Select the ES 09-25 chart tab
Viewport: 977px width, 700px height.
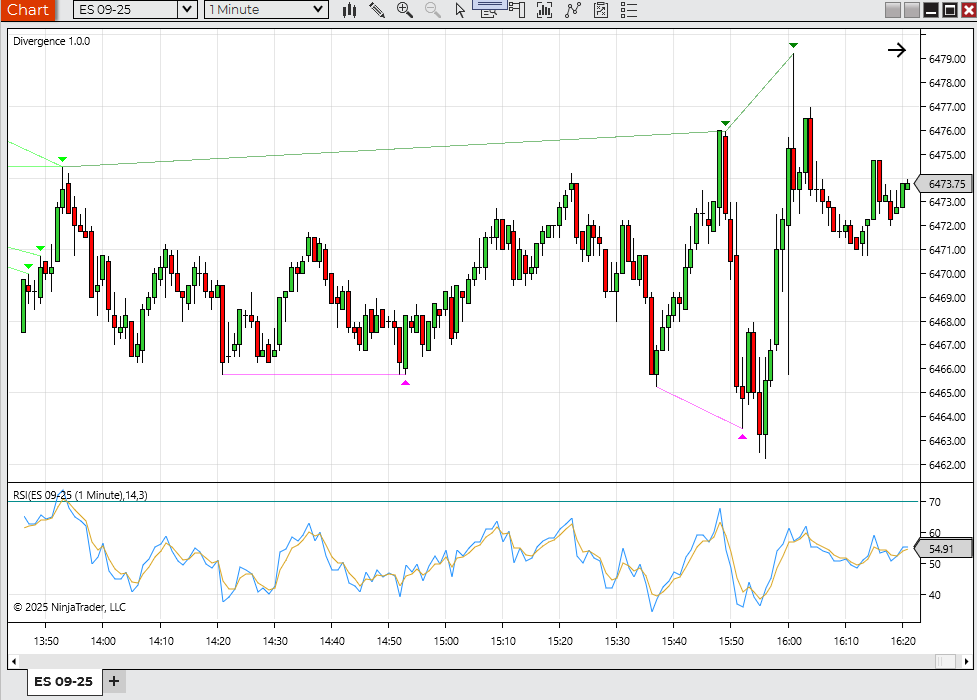coord(64,681)
